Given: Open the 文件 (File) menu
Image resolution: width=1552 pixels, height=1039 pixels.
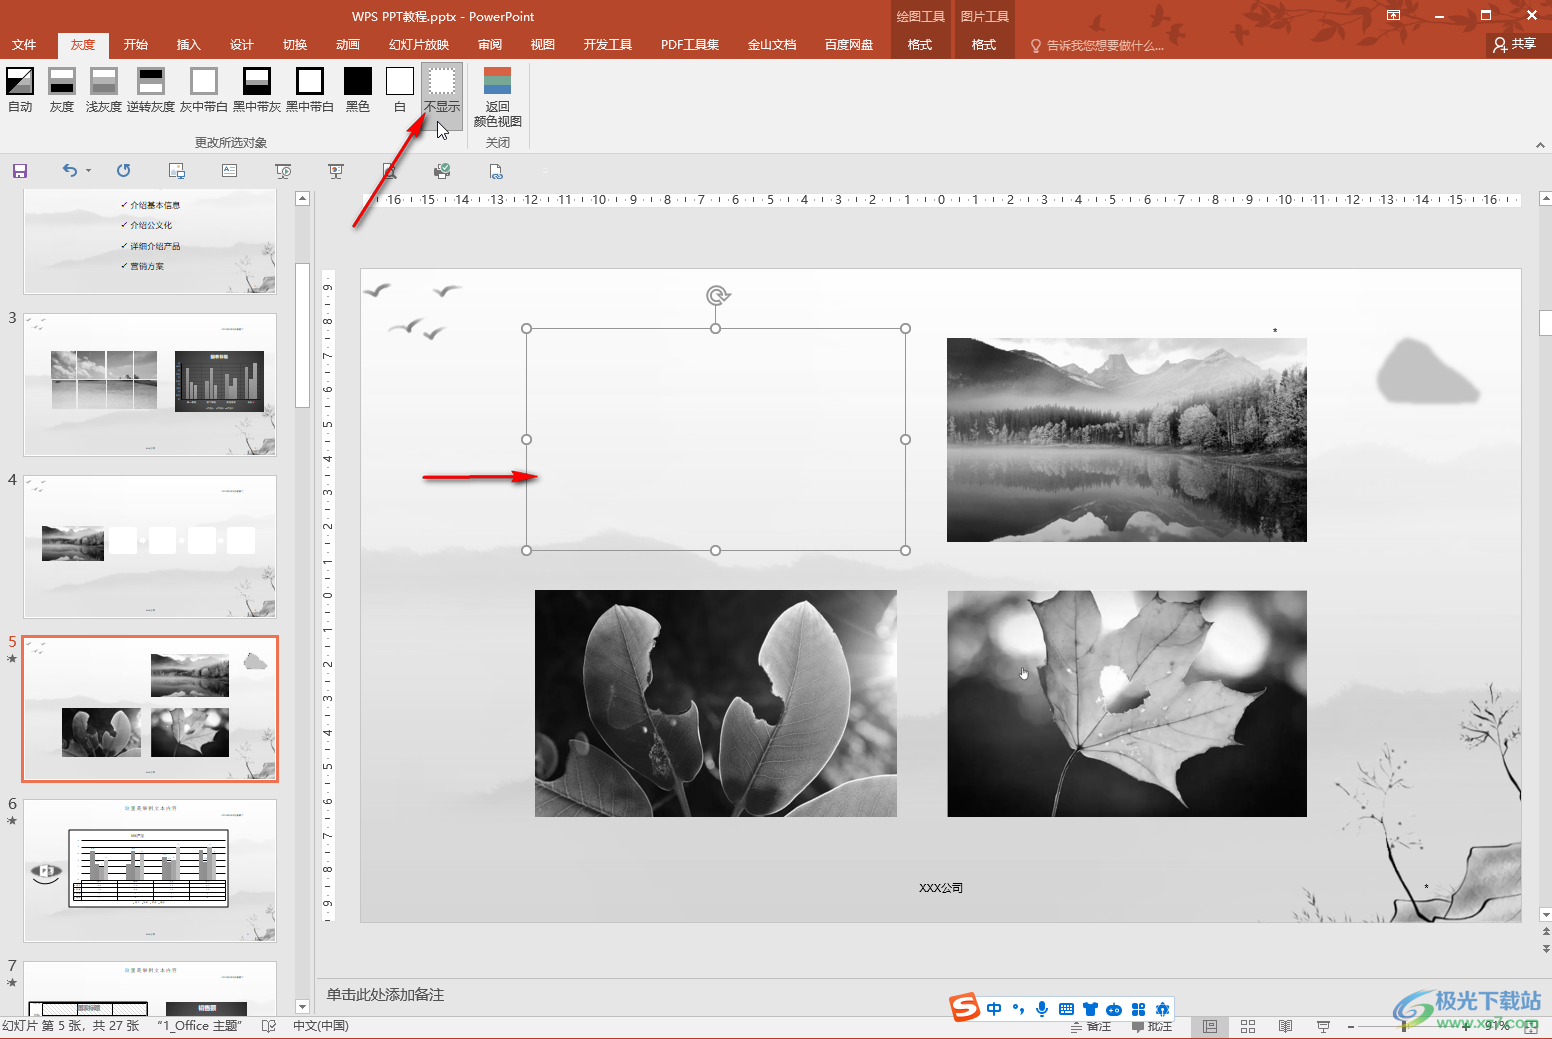Looking at the screenshot, I should point(24,45).
